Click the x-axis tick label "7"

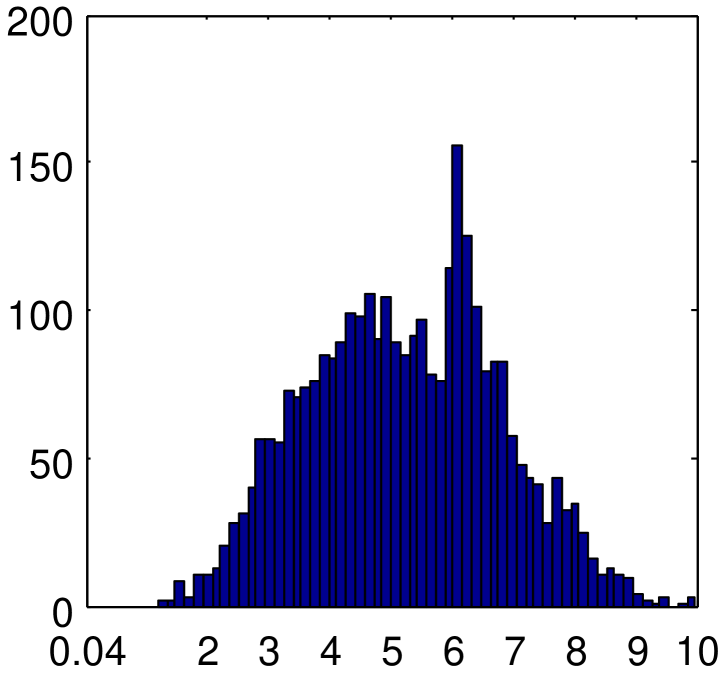pos(515,652)
